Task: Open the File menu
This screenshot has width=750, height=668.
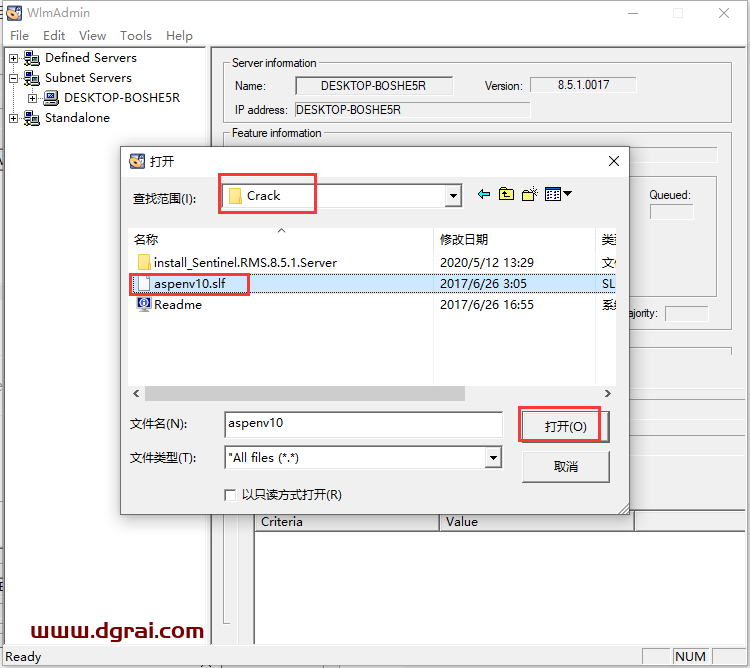Action: pyautogui.click(x=20, y=35)
